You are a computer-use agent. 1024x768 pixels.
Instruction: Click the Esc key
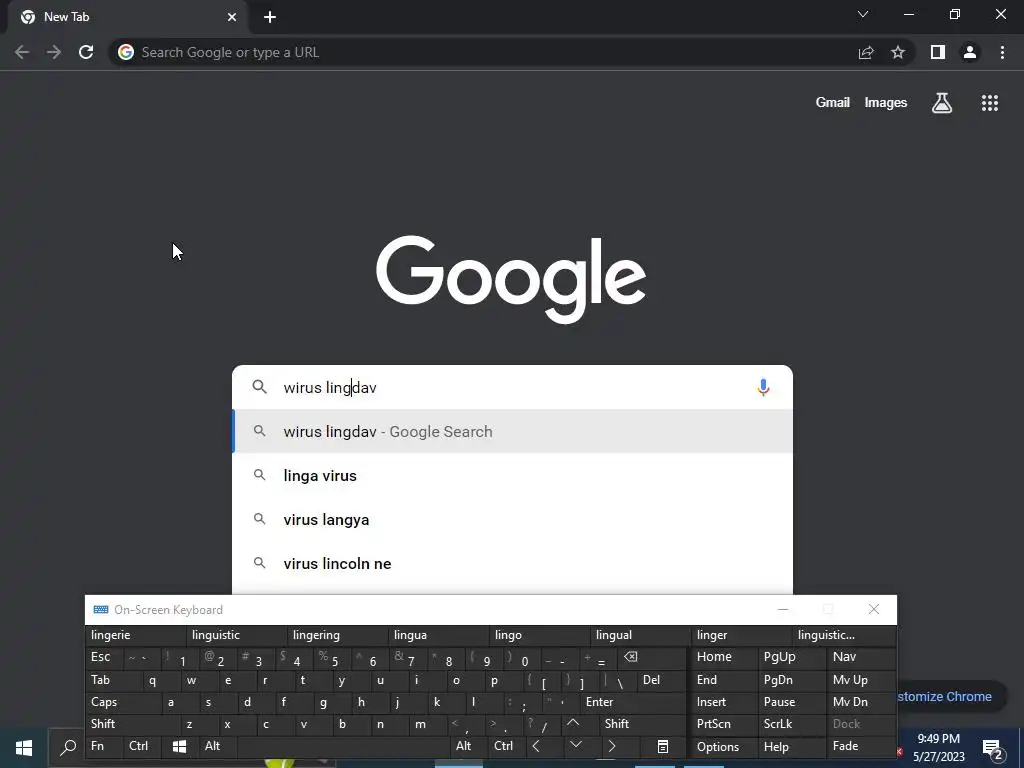(104, 657)
